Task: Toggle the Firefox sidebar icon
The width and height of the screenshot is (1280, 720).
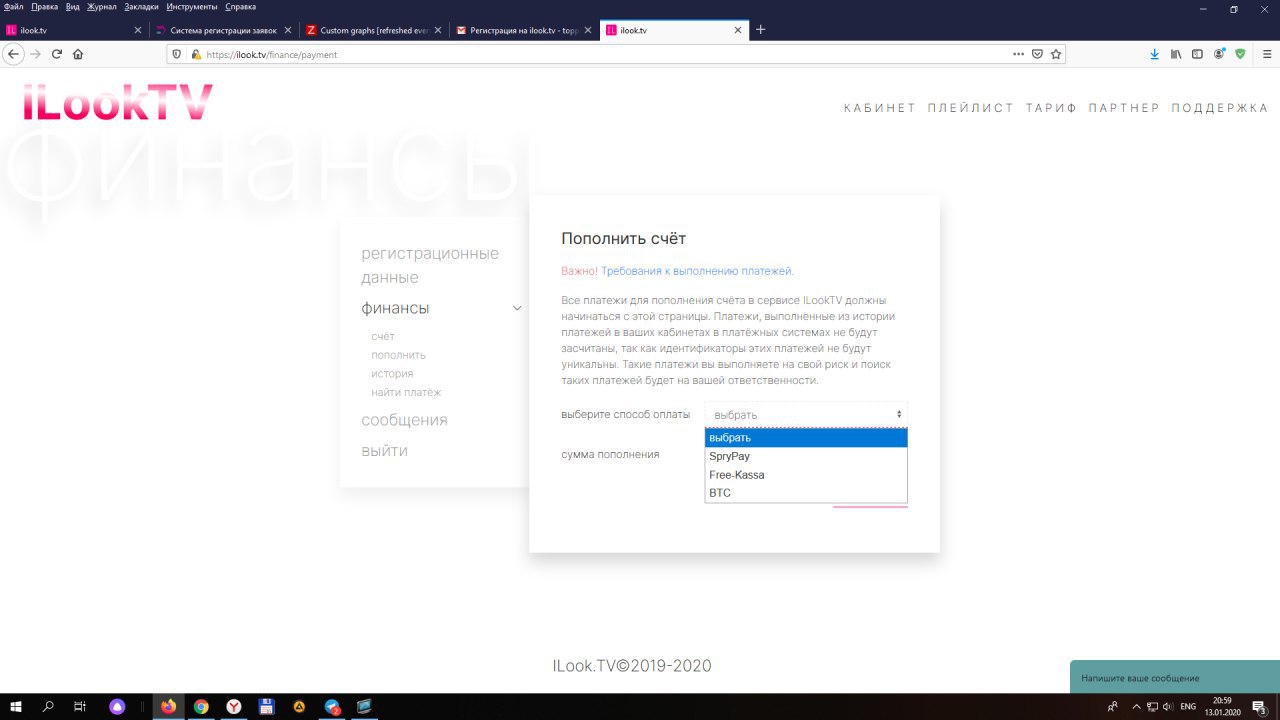Action: [x=1197, y=54]
